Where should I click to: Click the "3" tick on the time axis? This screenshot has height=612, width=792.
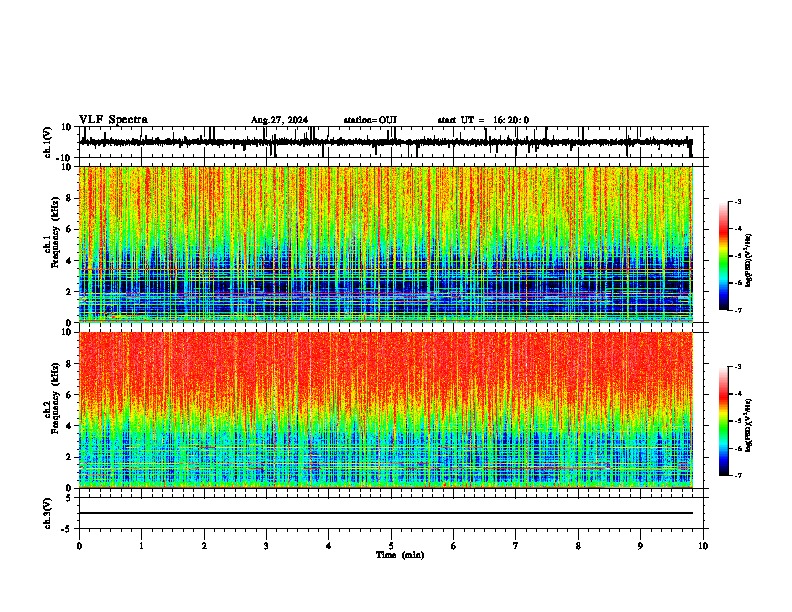coord(266,546)
